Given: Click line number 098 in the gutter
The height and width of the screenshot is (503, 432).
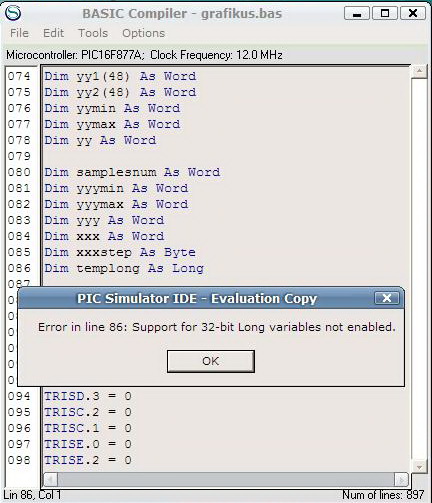Looking at the screenshot, I should [x=19, y=460].
